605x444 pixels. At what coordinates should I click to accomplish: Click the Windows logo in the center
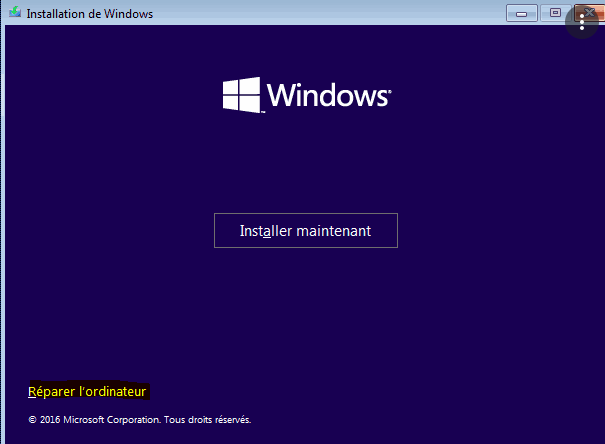pyautogui.click(x=307, y=95)
